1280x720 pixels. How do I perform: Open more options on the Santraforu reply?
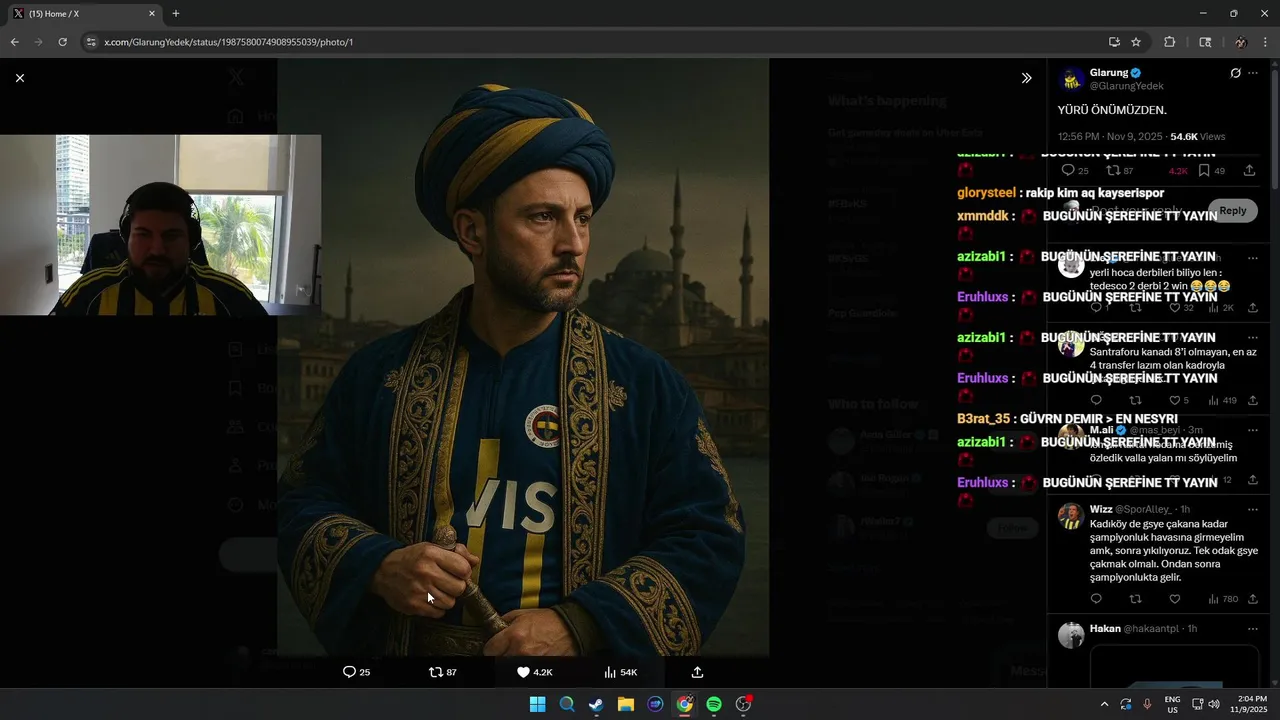1253,338
